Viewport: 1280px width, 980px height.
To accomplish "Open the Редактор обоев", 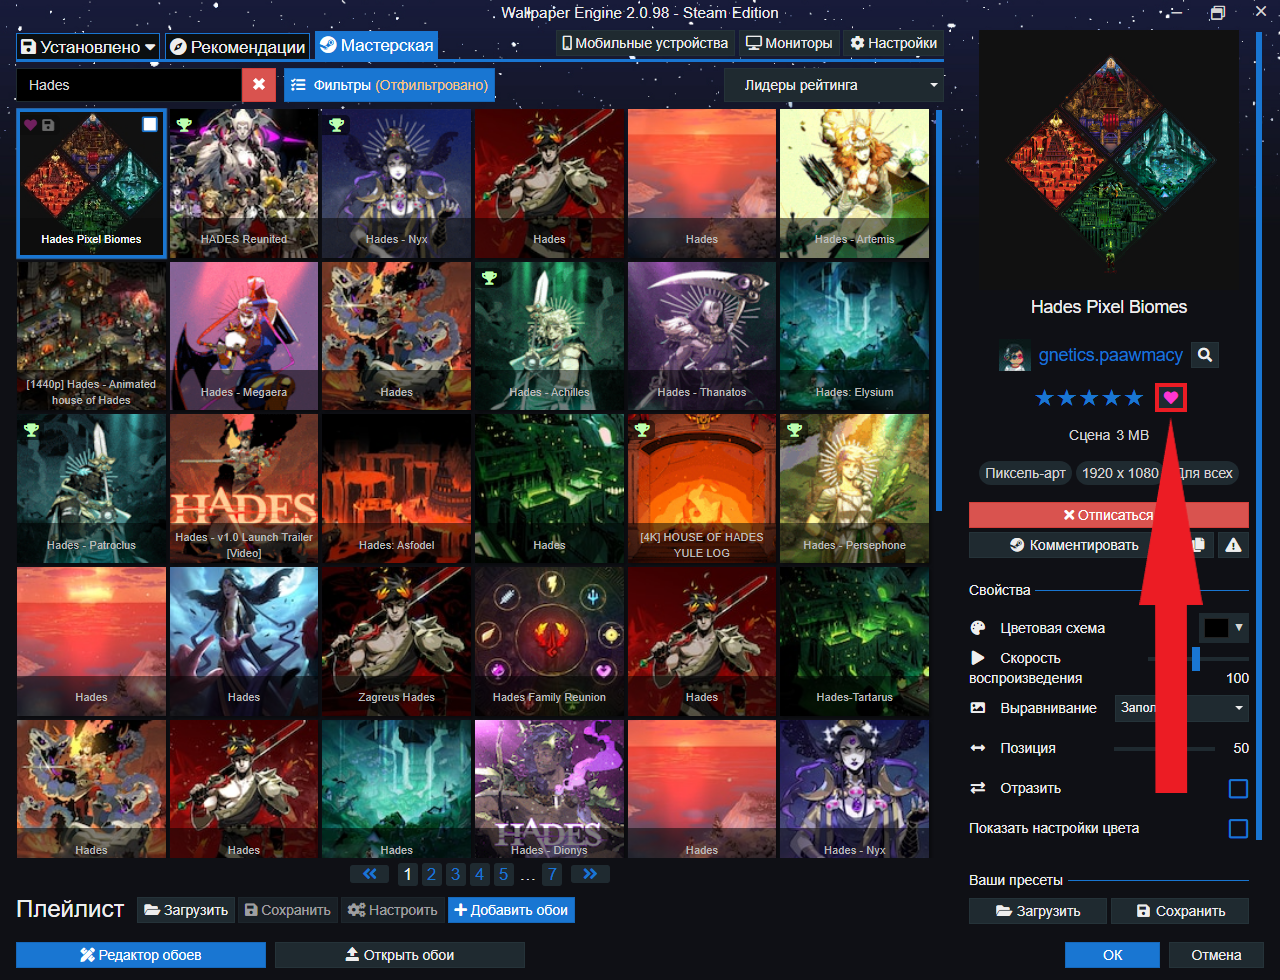I will click(141, 955).
